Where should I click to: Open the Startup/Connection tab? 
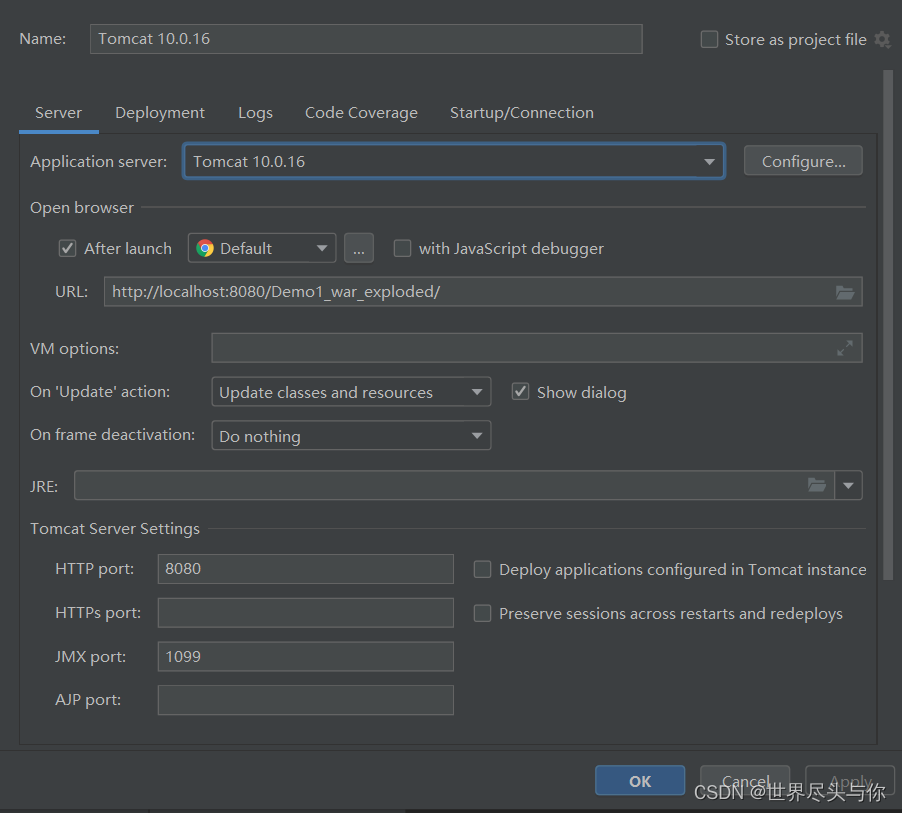pos(522,113)
